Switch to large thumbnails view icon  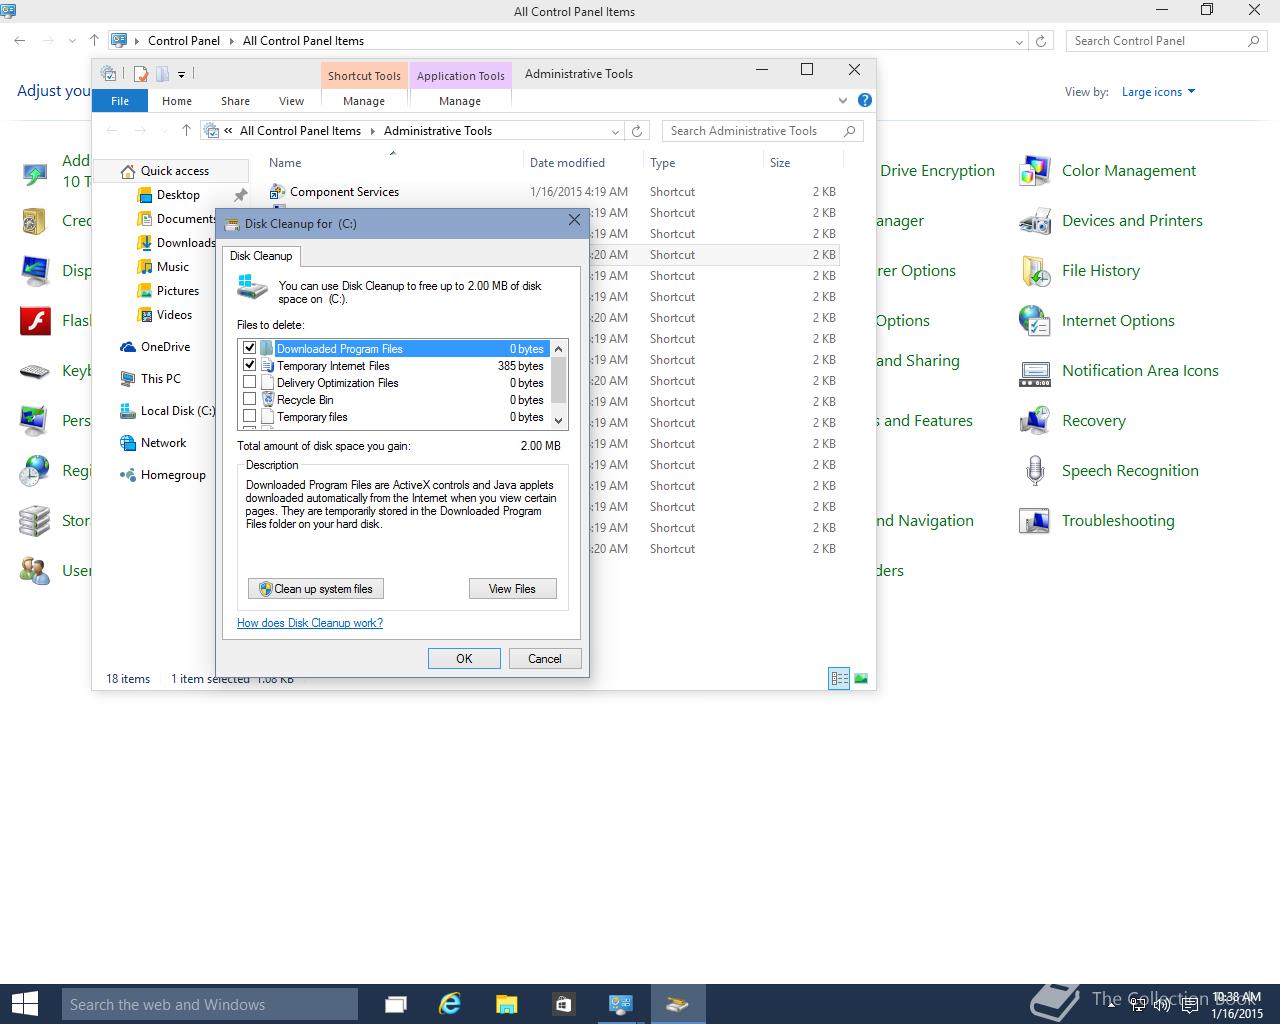click(860, 679)
